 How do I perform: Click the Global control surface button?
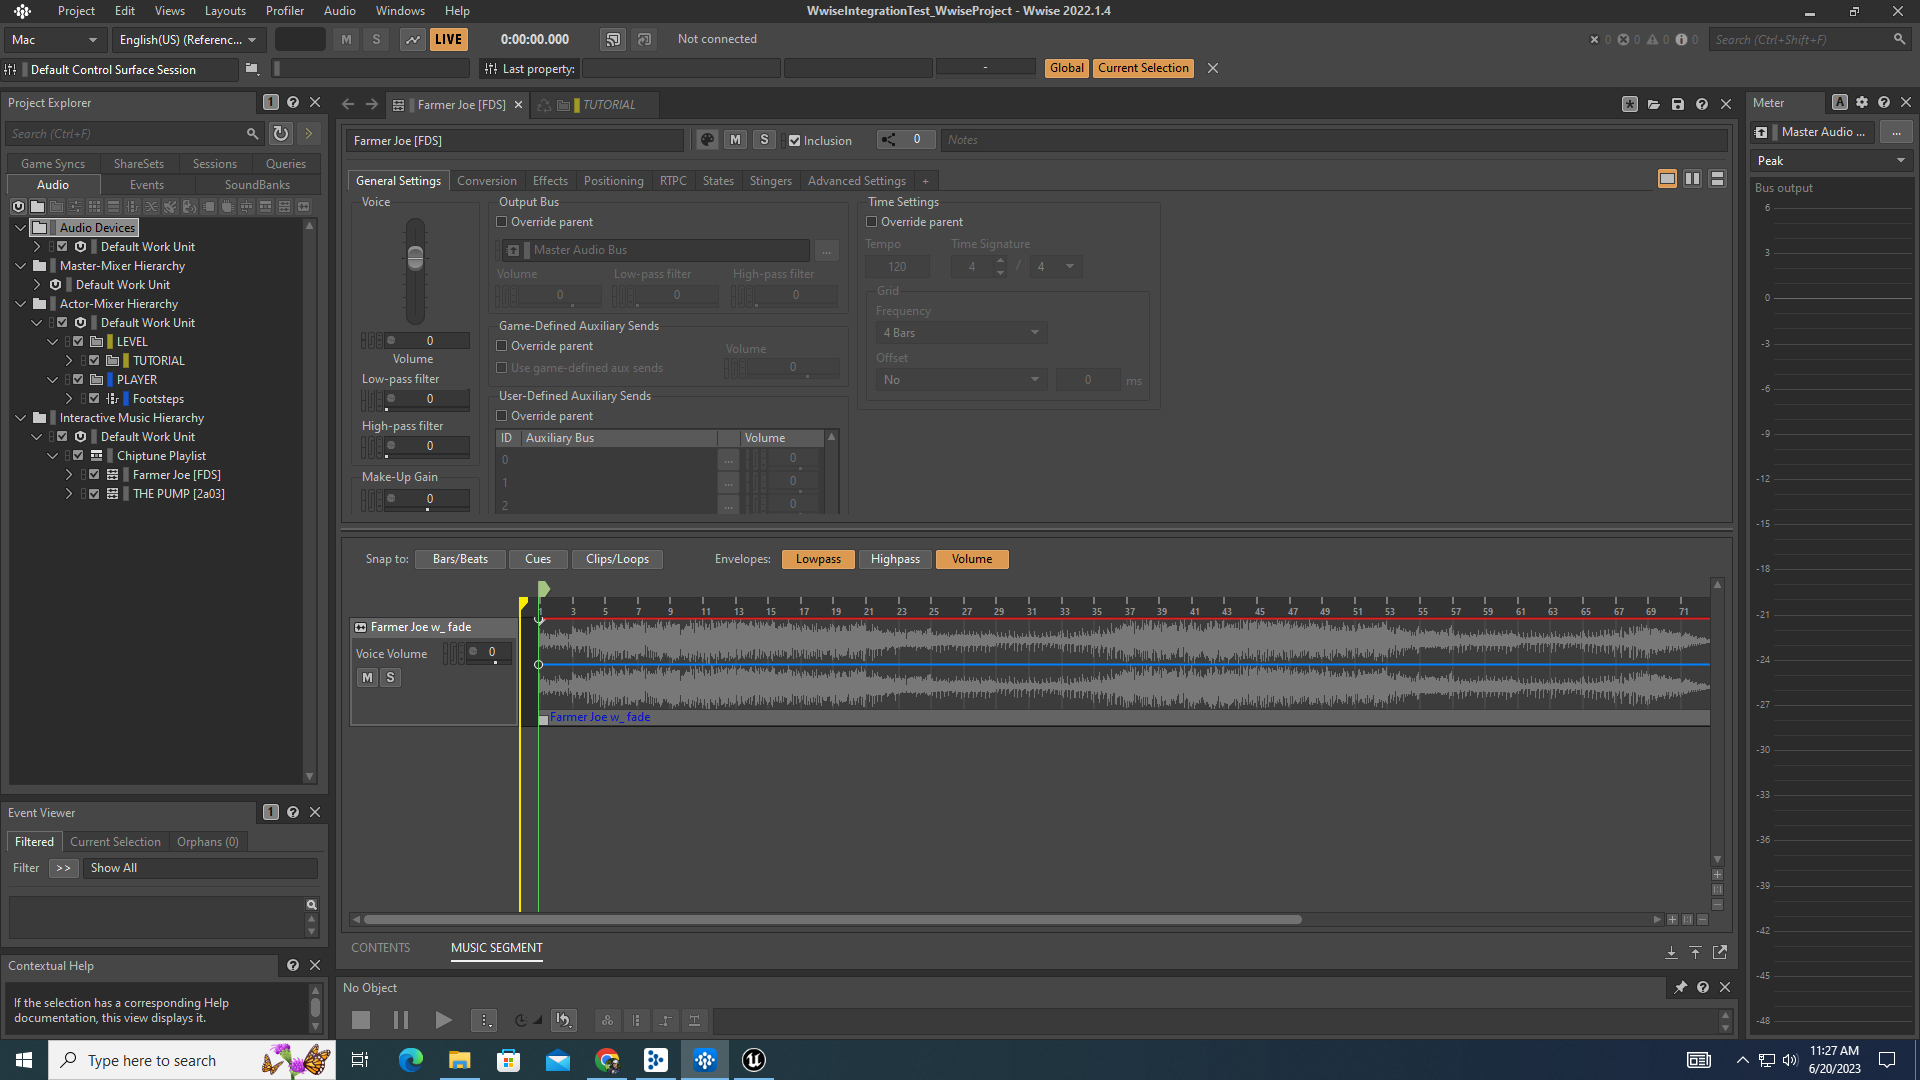point(1066,68)
